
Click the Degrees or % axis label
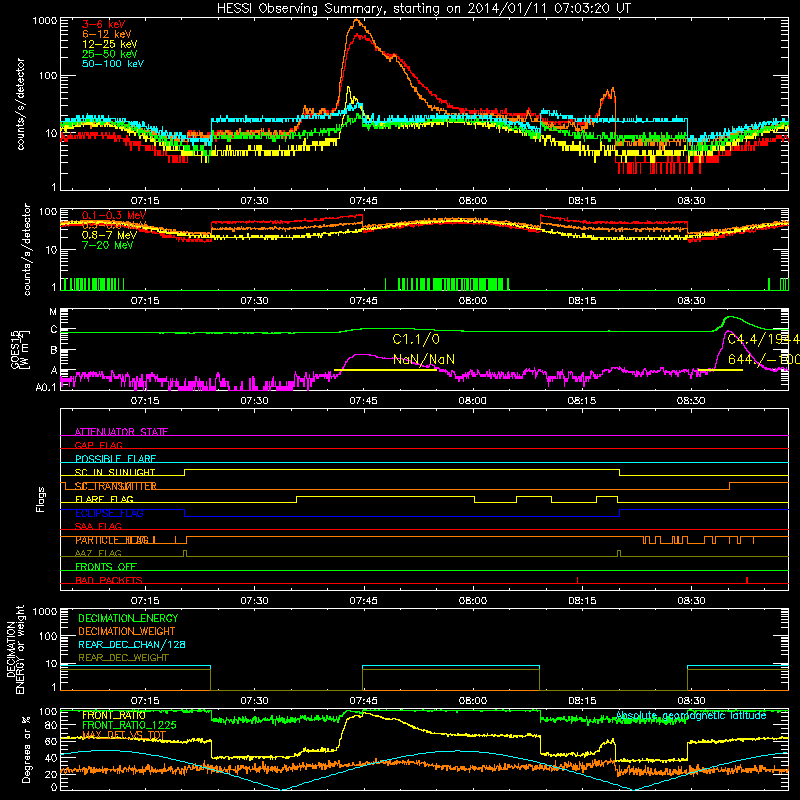pos(26,749)
